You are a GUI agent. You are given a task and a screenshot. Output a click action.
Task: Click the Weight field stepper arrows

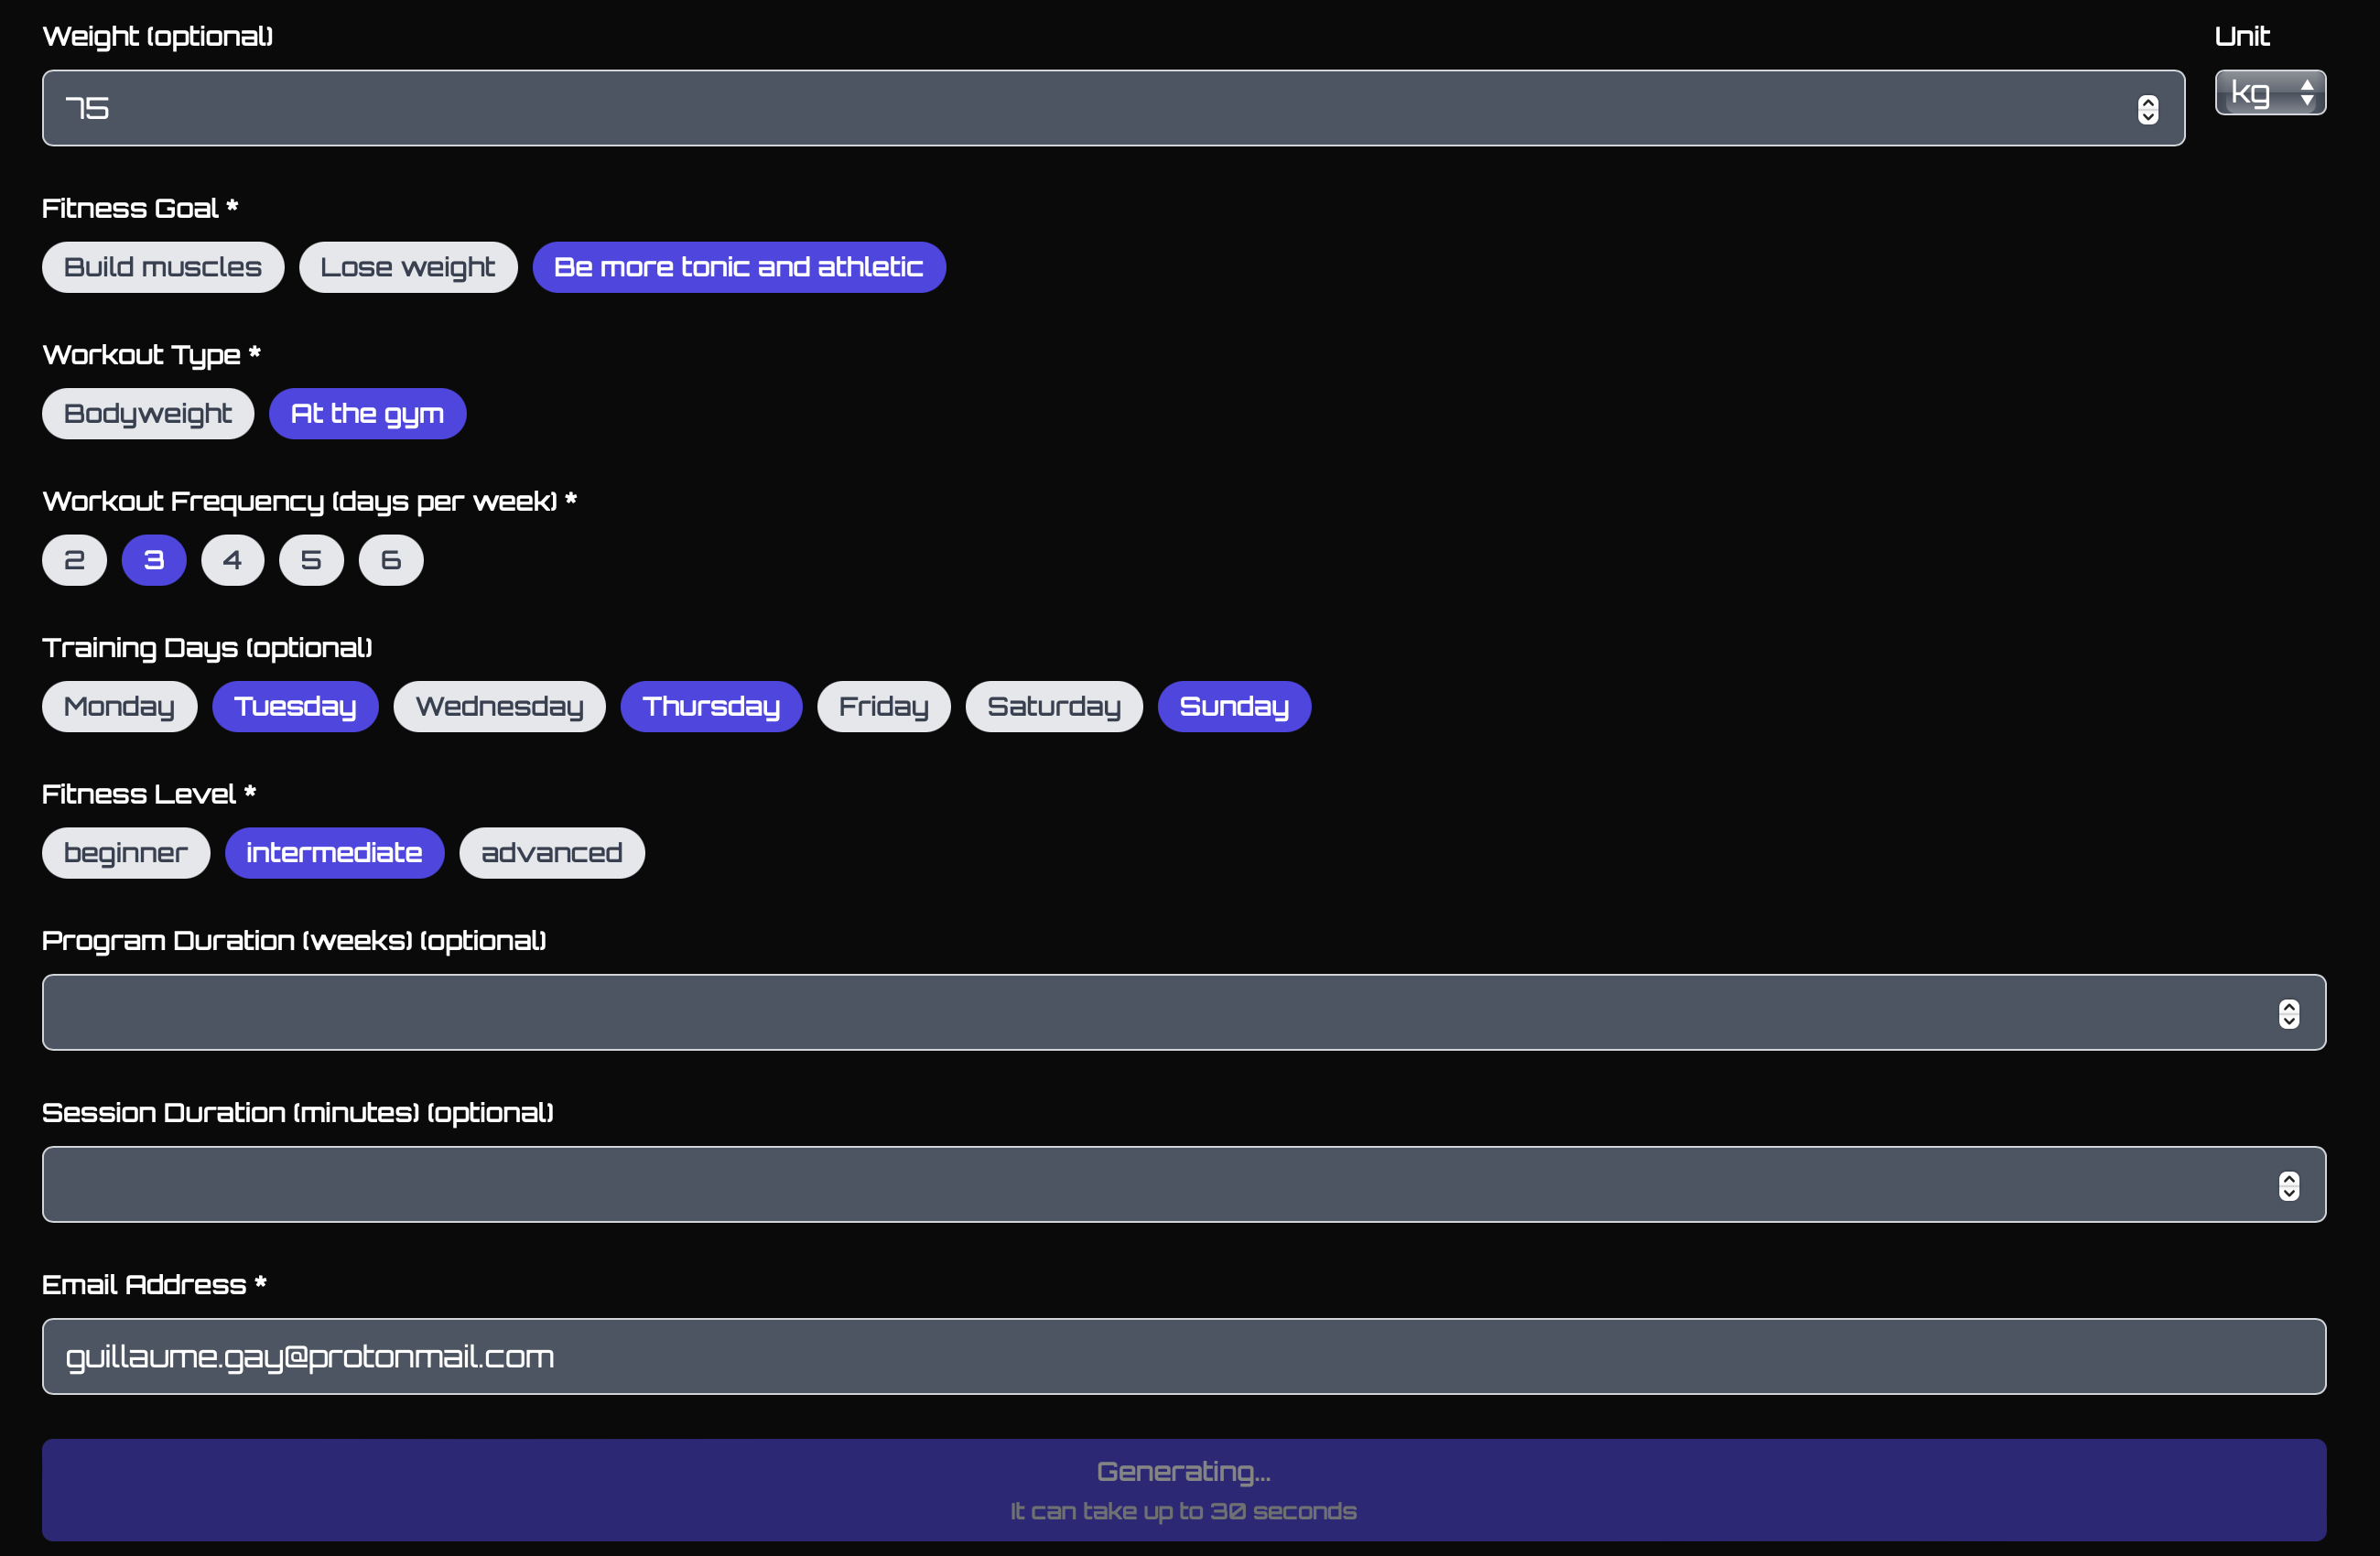(x=2147, y=109)
